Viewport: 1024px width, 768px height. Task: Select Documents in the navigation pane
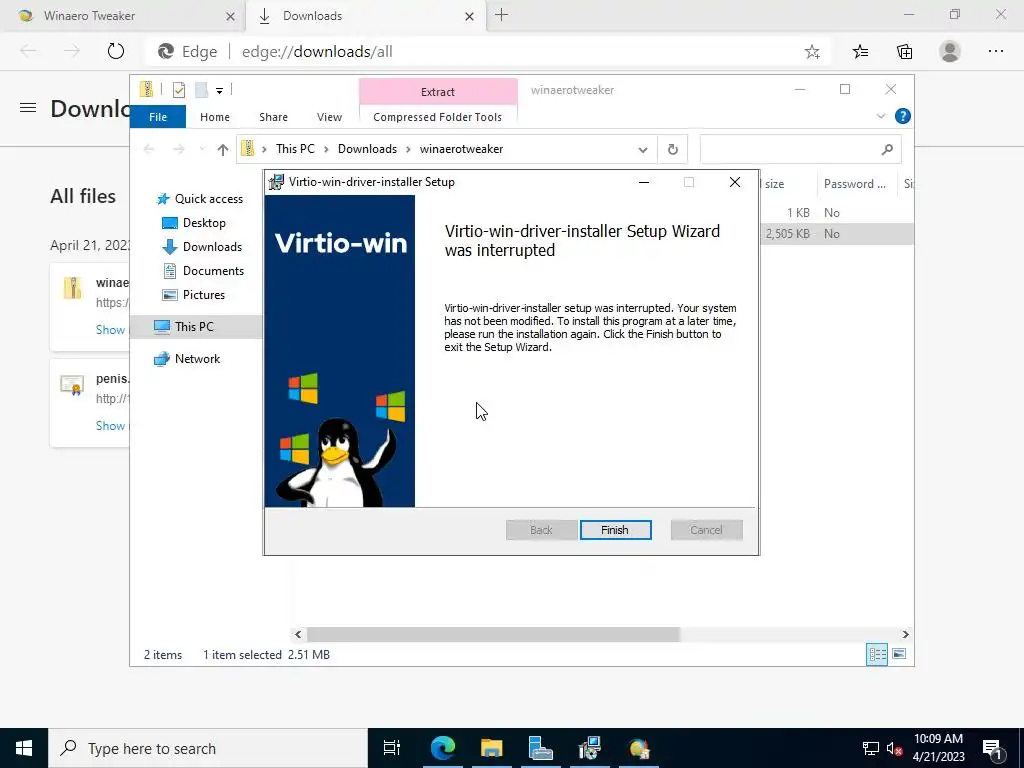203,270
